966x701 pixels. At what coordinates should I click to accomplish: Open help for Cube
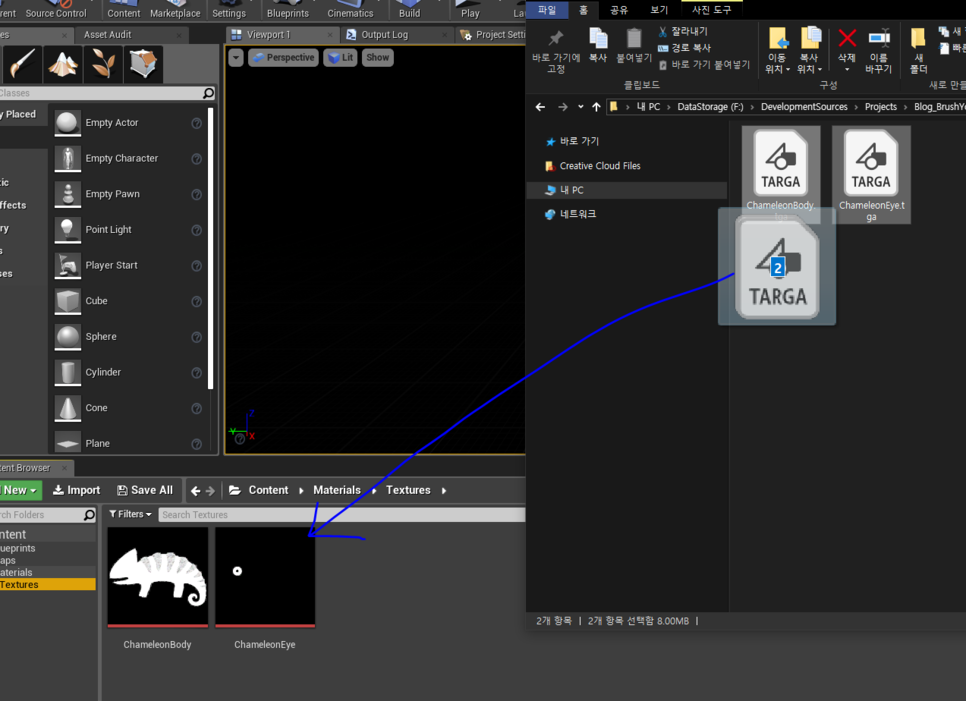coord(197,302)
